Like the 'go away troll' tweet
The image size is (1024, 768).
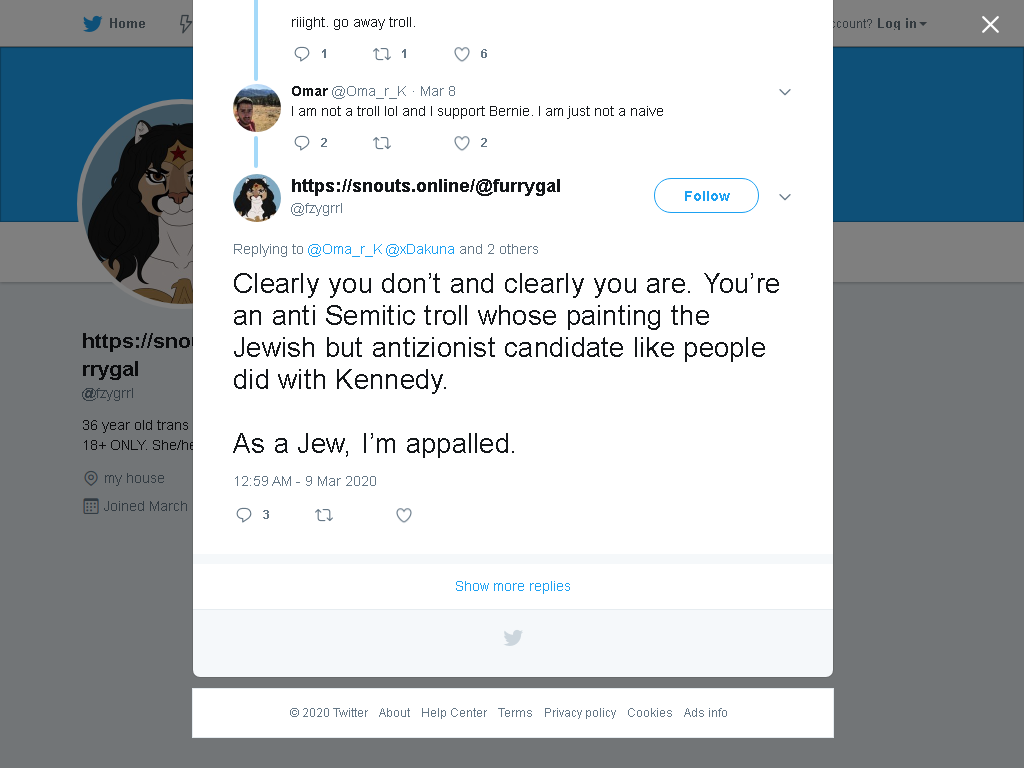(x=462, y=54)
